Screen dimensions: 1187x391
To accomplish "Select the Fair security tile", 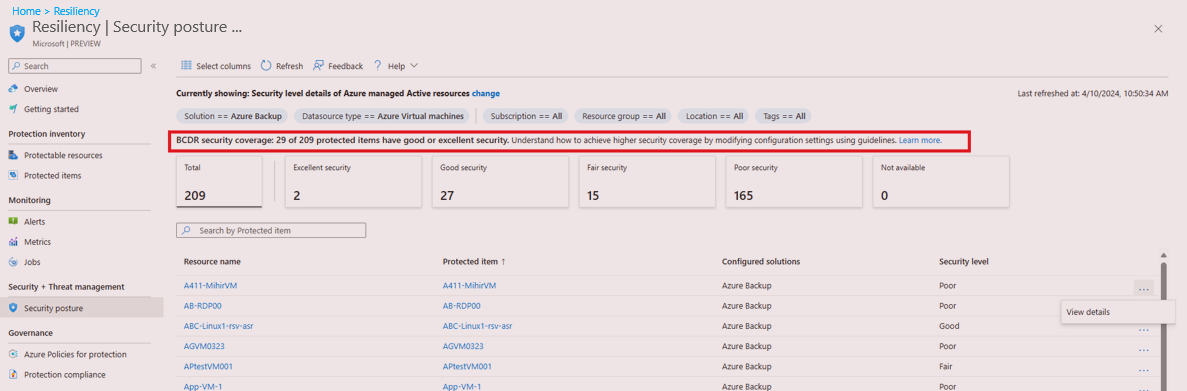I will pos(646,182).
